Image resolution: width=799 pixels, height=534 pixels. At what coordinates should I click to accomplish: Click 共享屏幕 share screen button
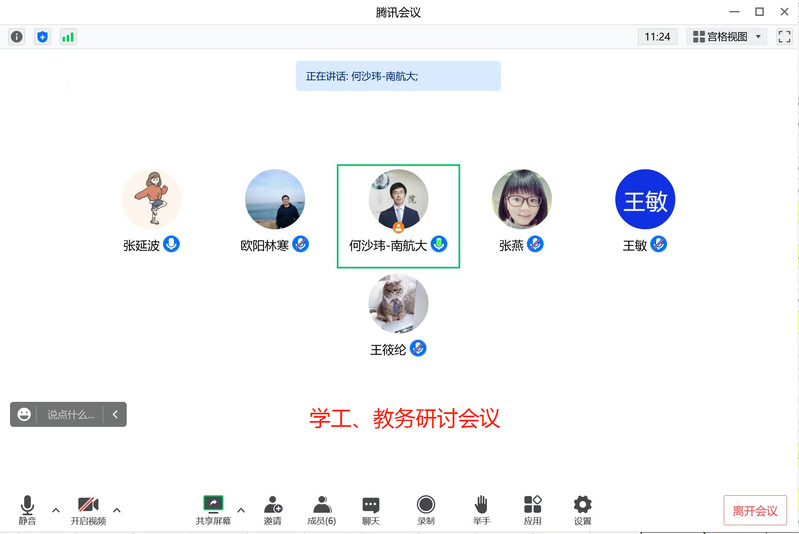click(213, 509)
